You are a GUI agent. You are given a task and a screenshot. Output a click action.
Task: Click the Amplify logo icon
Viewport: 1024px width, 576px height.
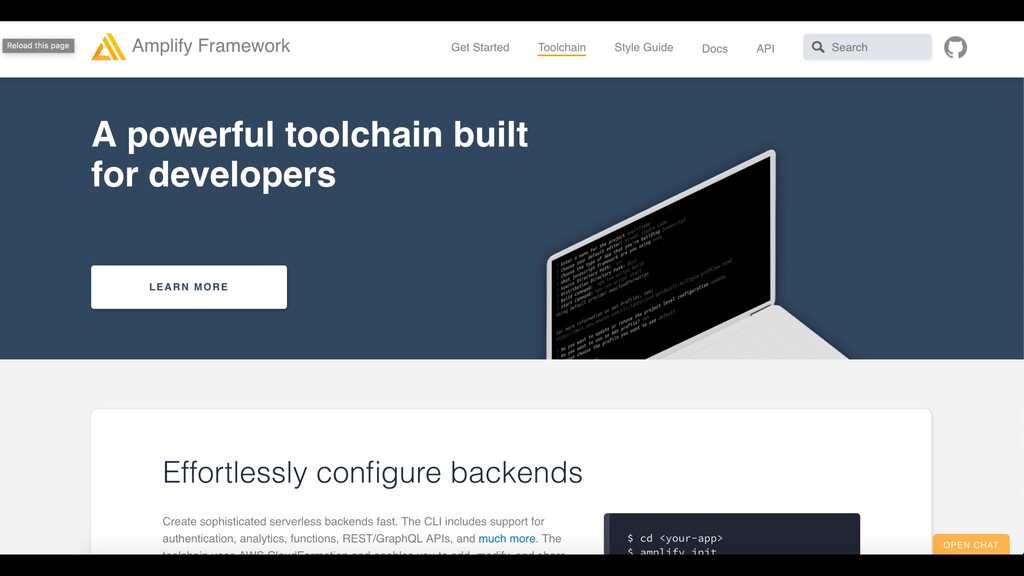pos(108,47)
